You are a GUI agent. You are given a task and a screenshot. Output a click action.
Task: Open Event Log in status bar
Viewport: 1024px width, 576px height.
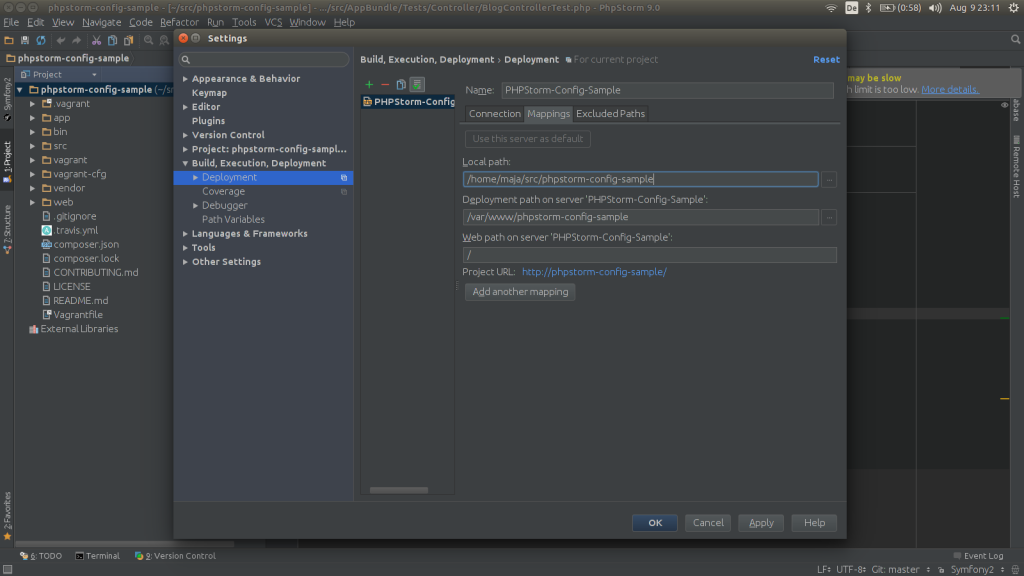(978, 556)
